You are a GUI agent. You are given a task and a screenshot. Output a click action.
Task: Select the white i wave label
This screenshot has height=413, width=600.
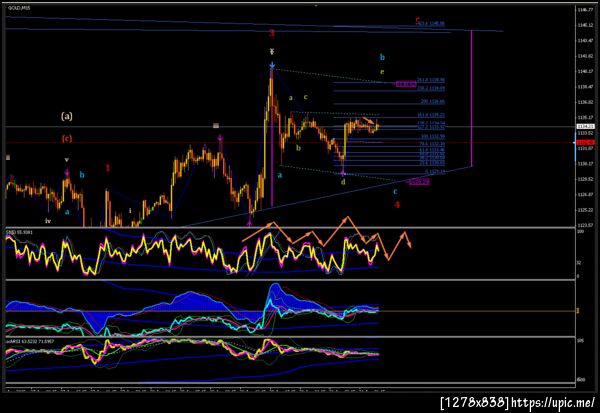tap(130, 211)
